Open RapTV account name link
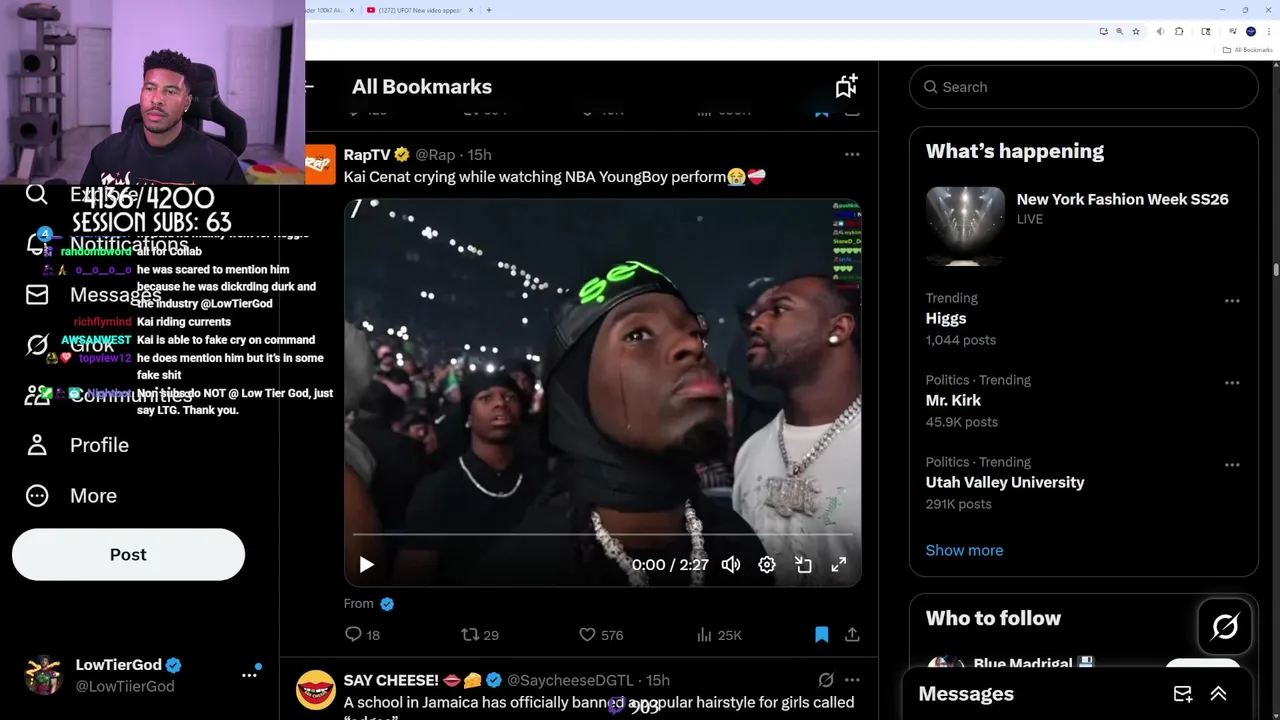 pos(367,155)
